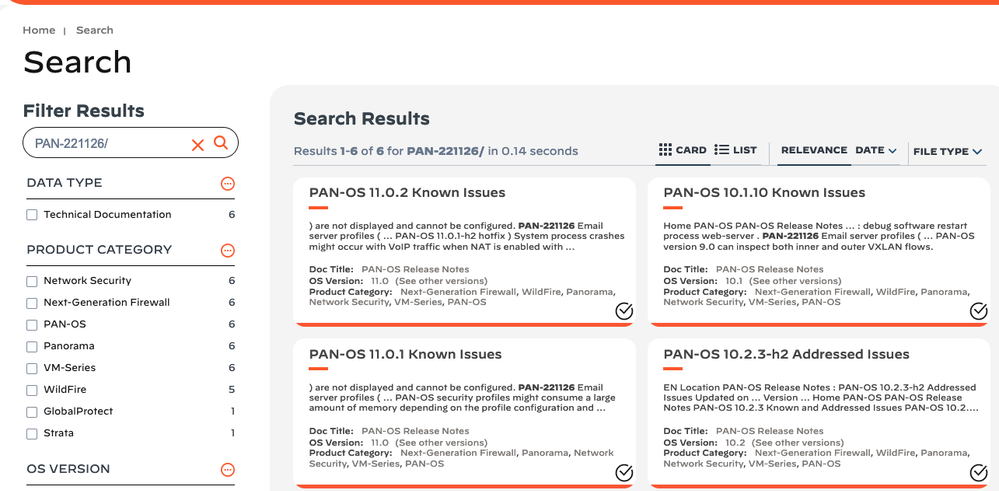
Task: Check the Next-Generation Firewall filter
Action: (32, 303)
